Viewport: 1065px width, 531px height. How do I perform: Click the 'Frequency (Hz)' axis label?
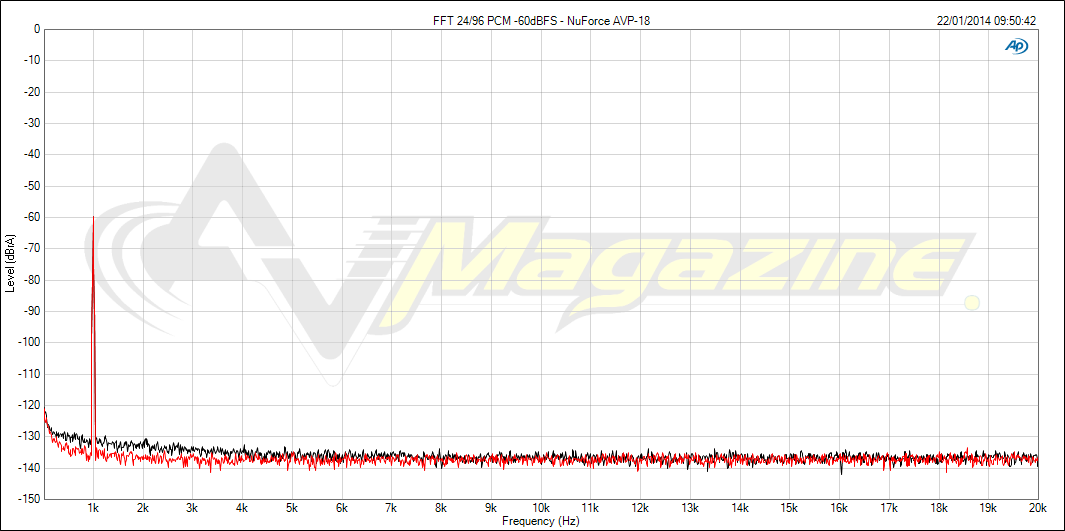[541, 521]
